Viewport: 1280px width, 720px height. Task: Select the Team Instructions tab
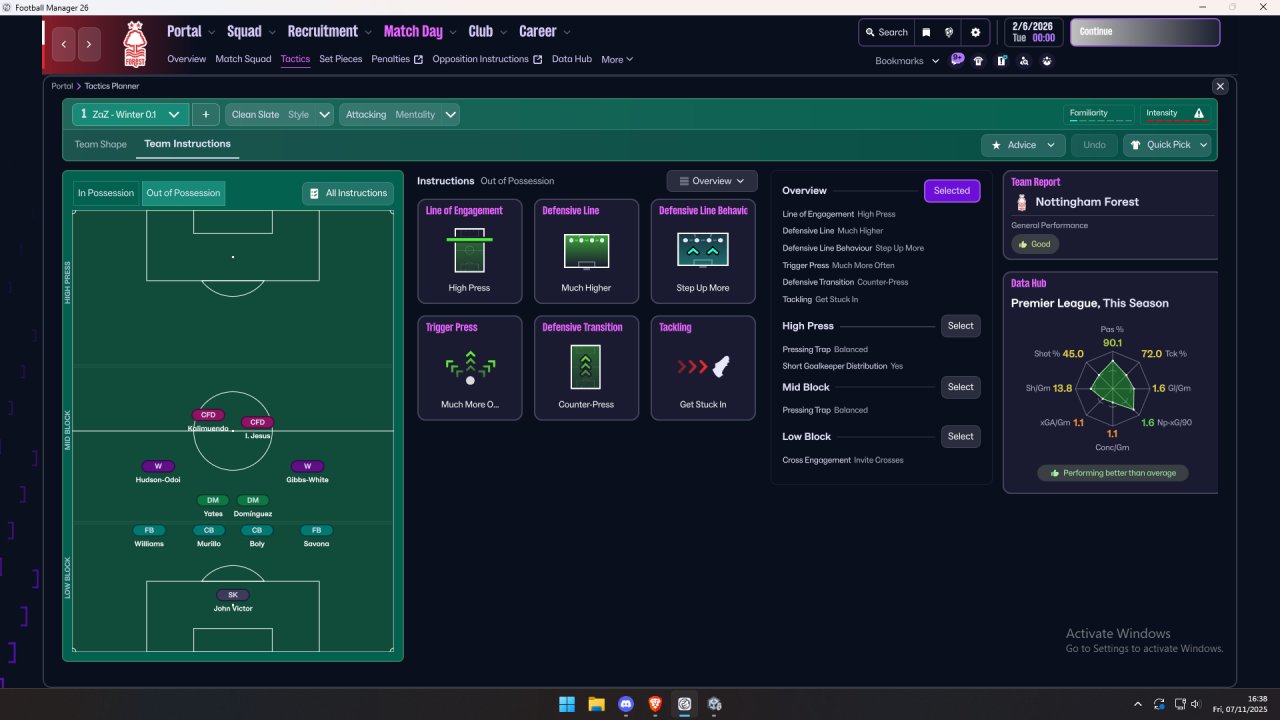187,144
